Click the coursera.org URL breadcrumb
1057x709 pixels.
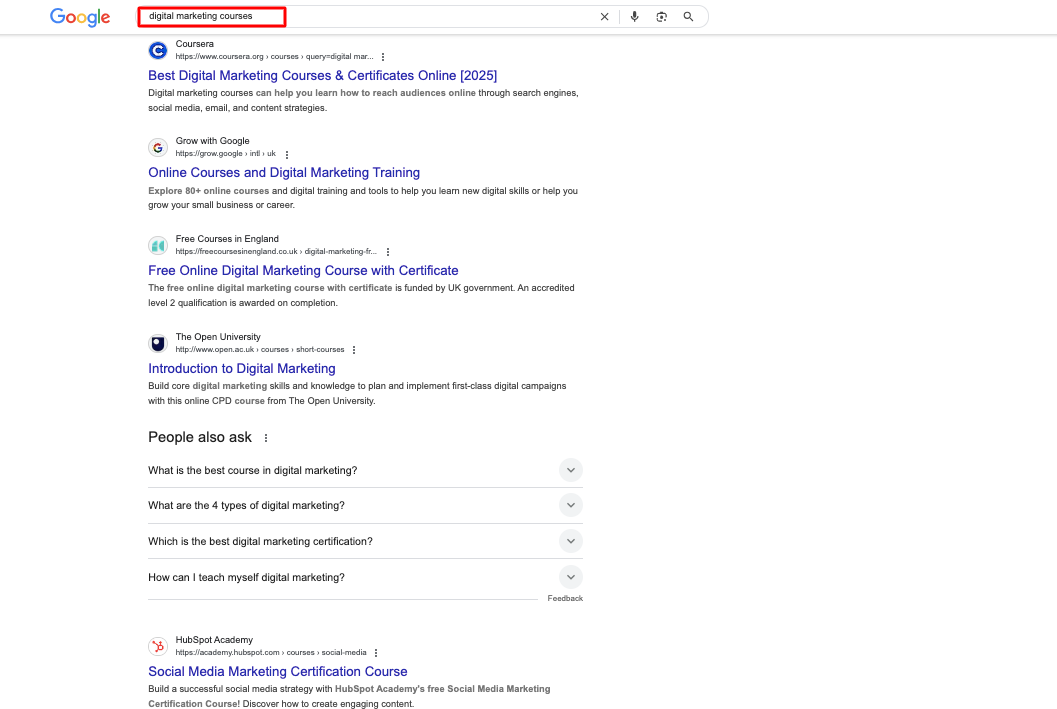click(274, 57)
